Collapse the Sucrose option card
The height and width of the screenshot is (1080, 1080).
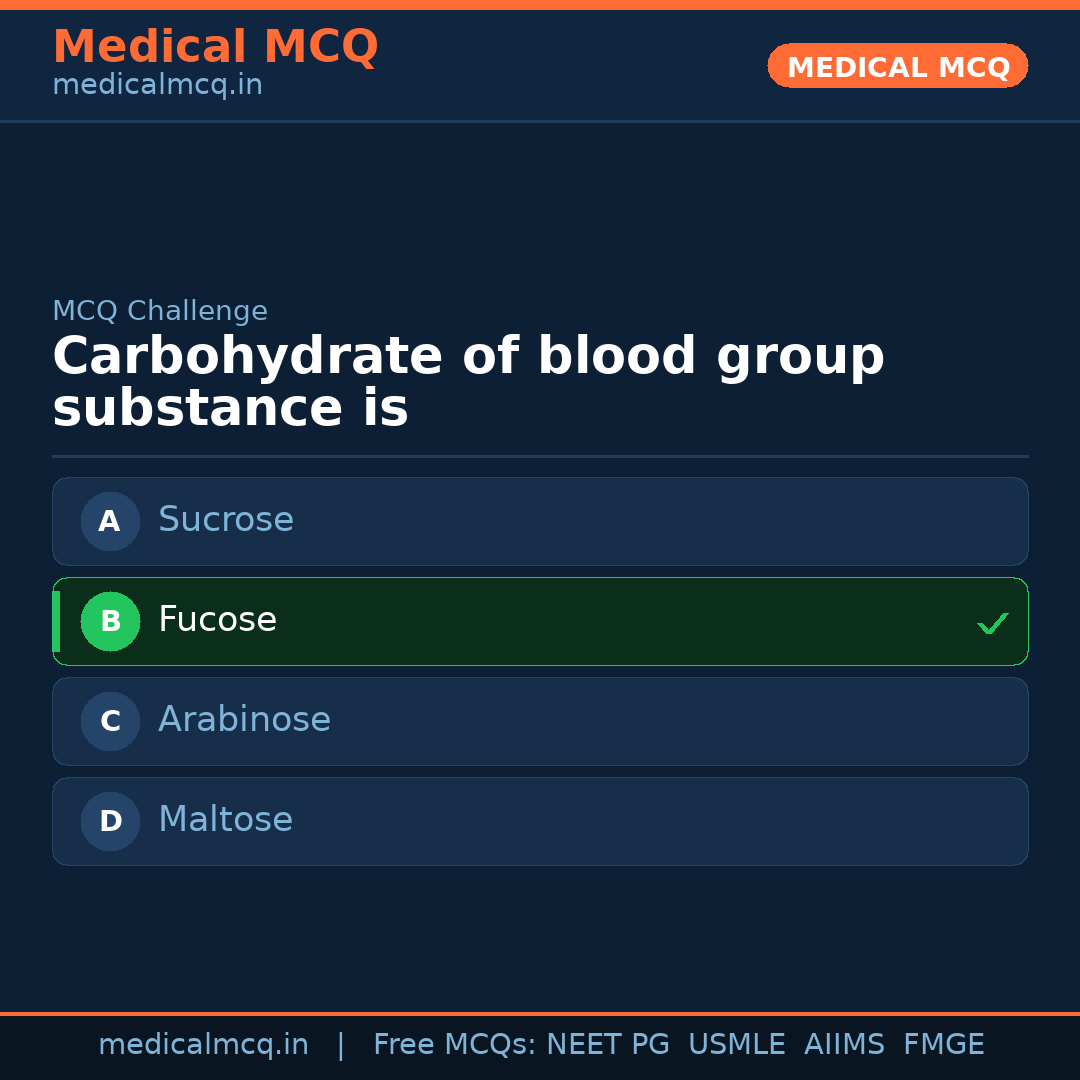[540, 521]
